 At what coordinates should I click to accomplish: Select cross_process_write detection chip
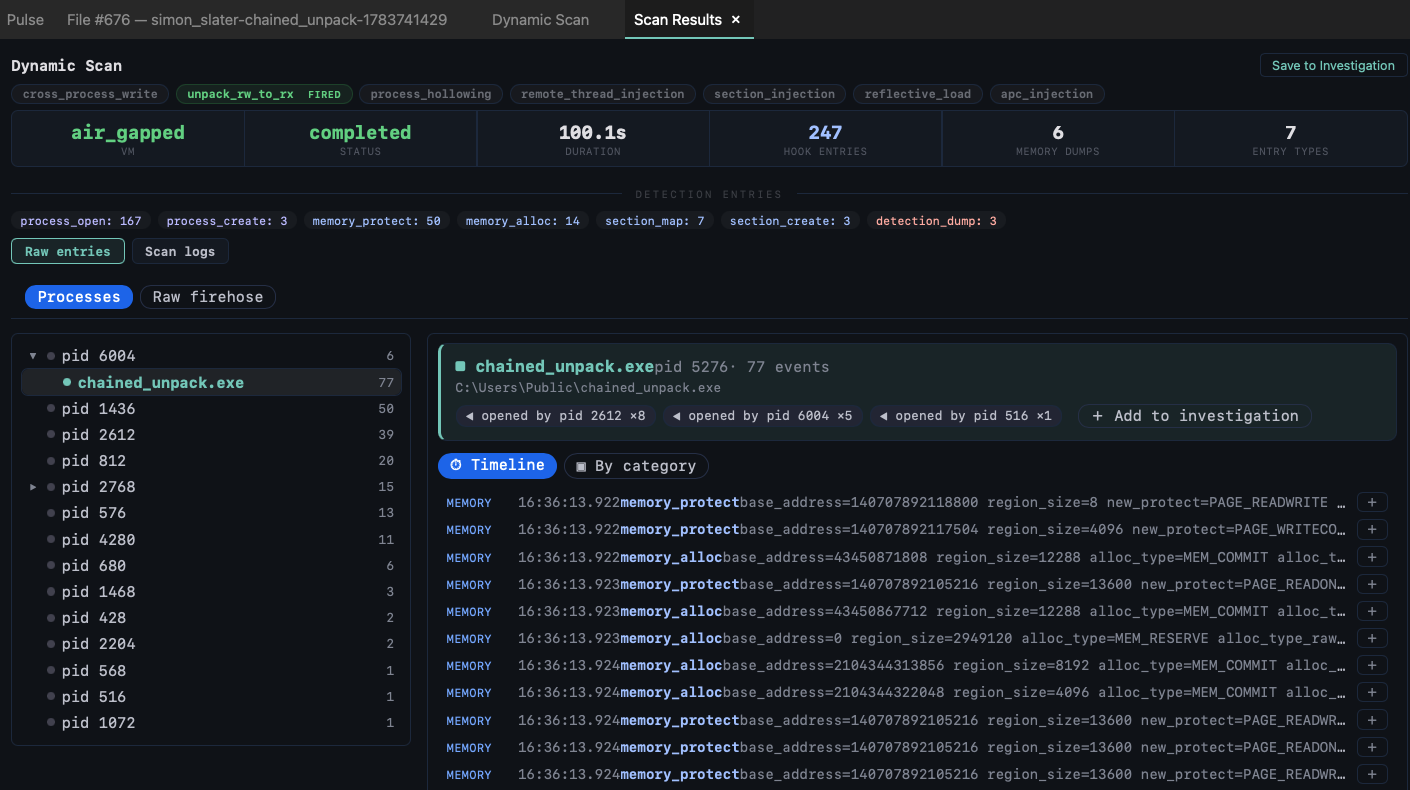pos(90,94)
